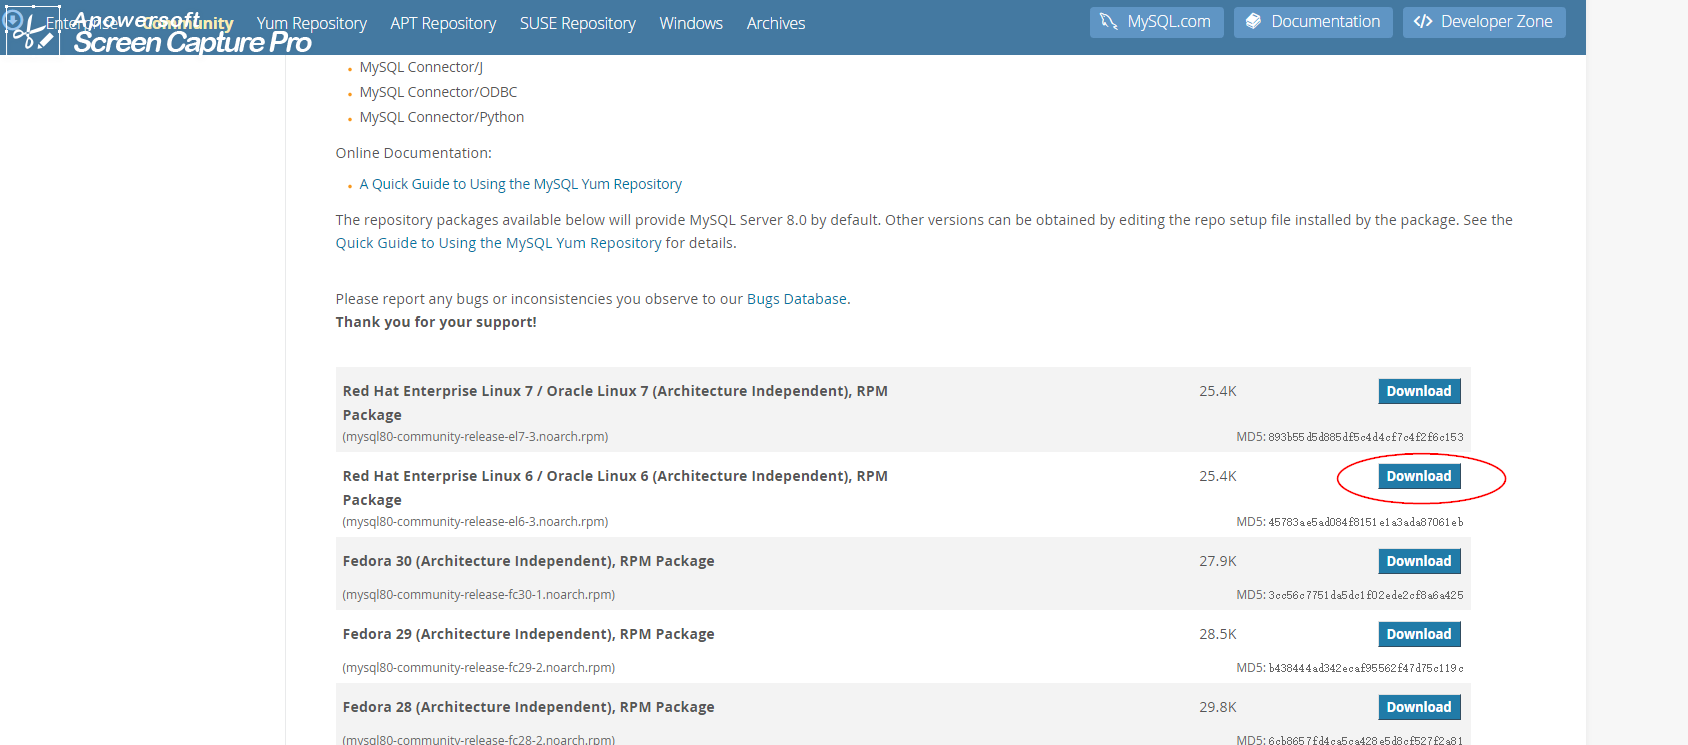Click the inline Quick Guide link before 'for details'

[x=499, y=243]
